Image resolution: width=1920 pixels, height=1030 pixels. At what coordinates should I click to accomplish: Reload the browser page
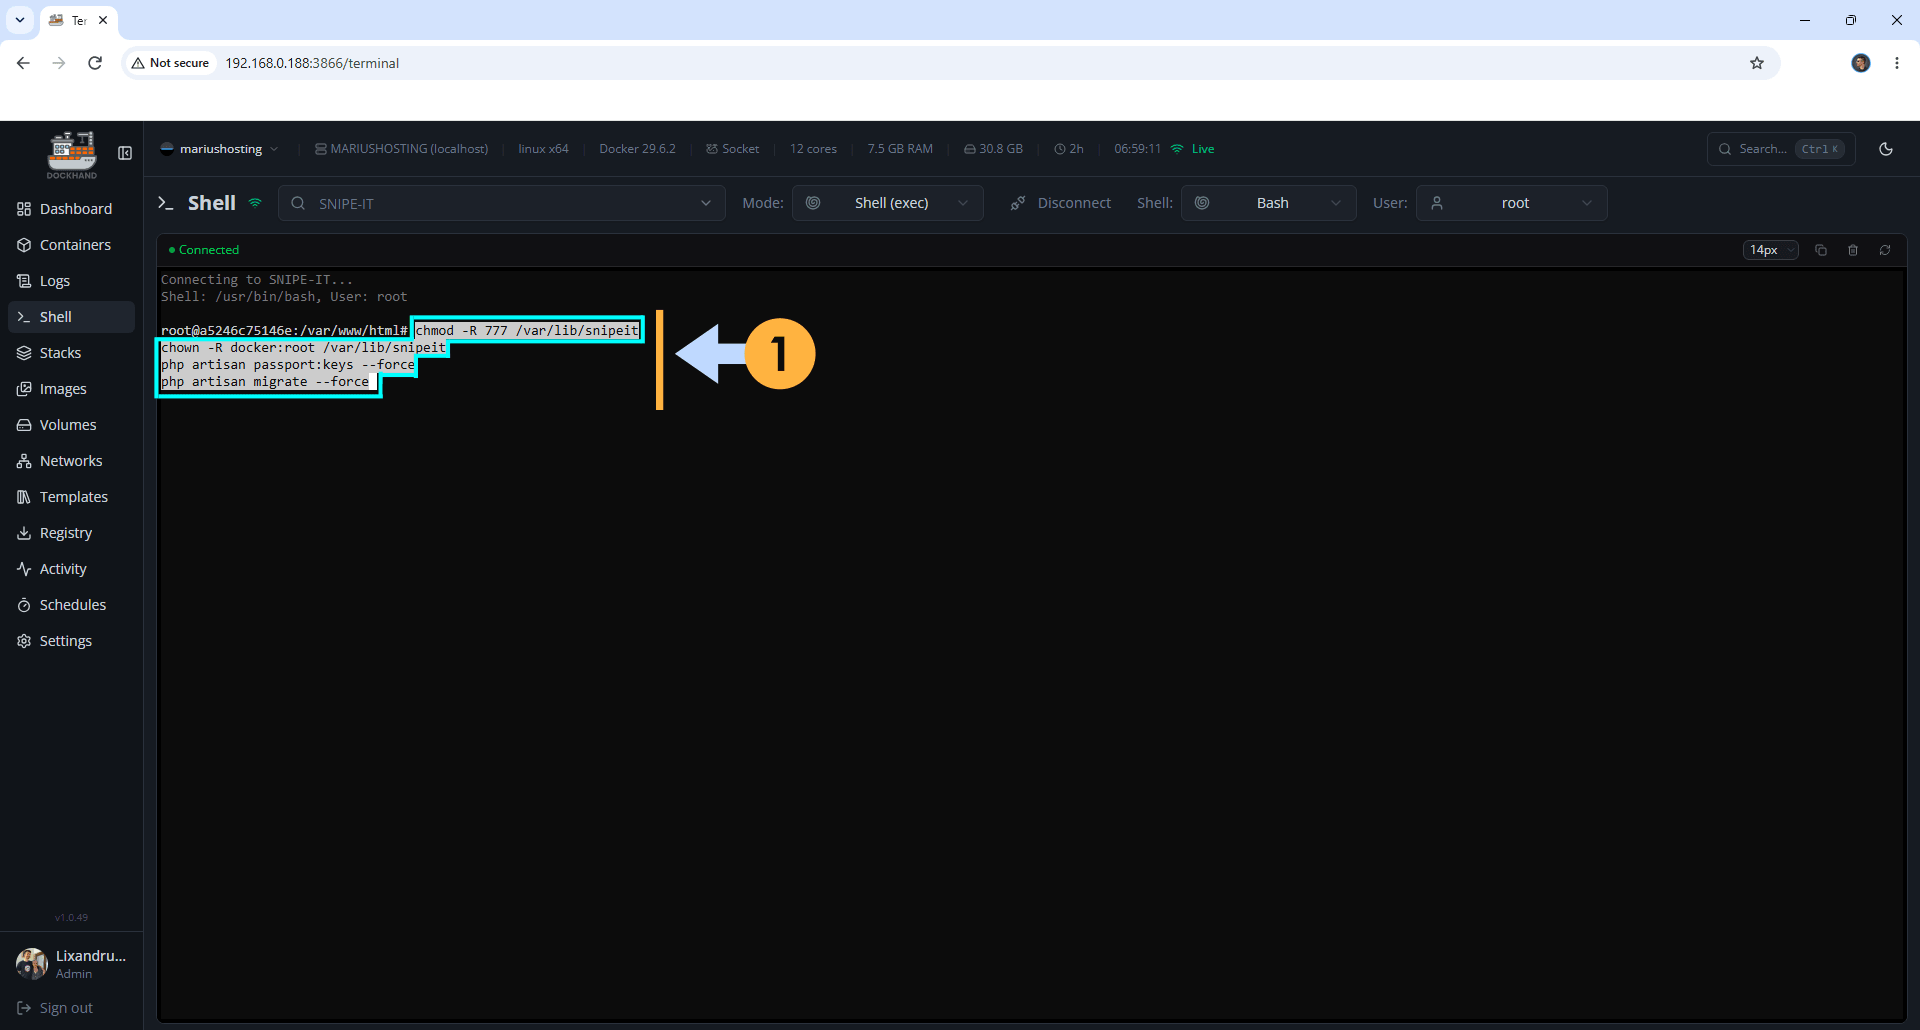95,63
